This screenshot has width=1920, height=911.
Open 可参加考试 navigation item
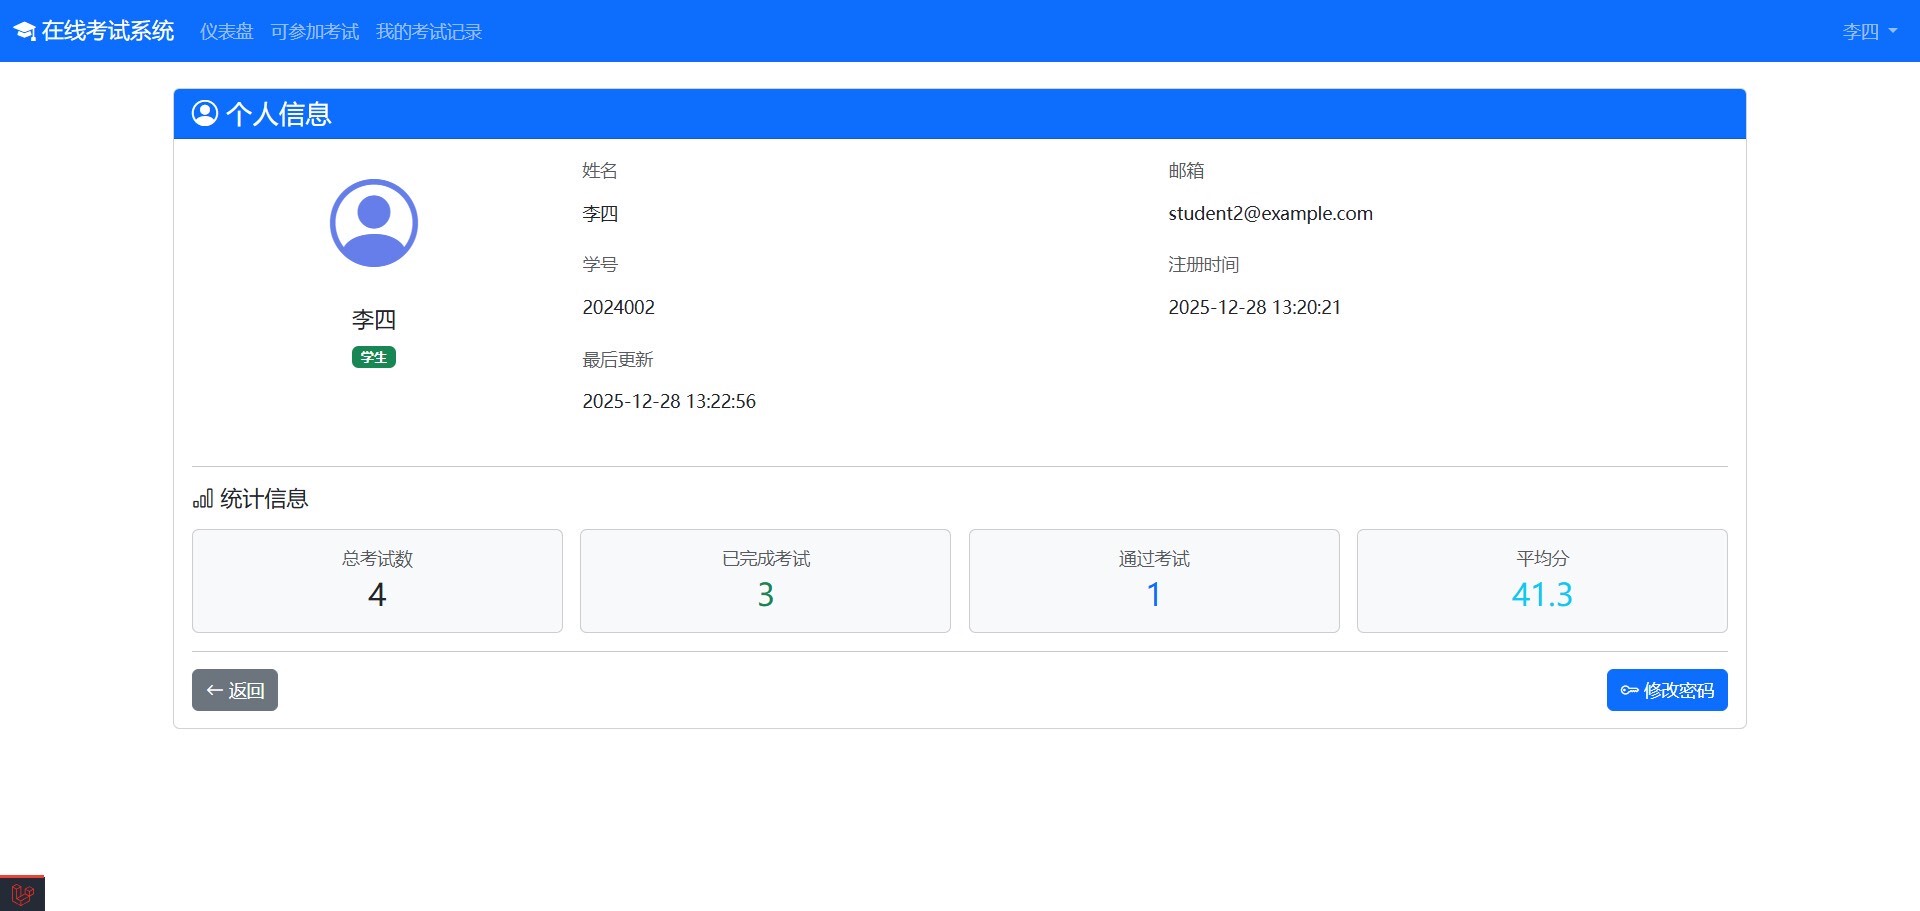pyautogui.click(x=315, y=32)
